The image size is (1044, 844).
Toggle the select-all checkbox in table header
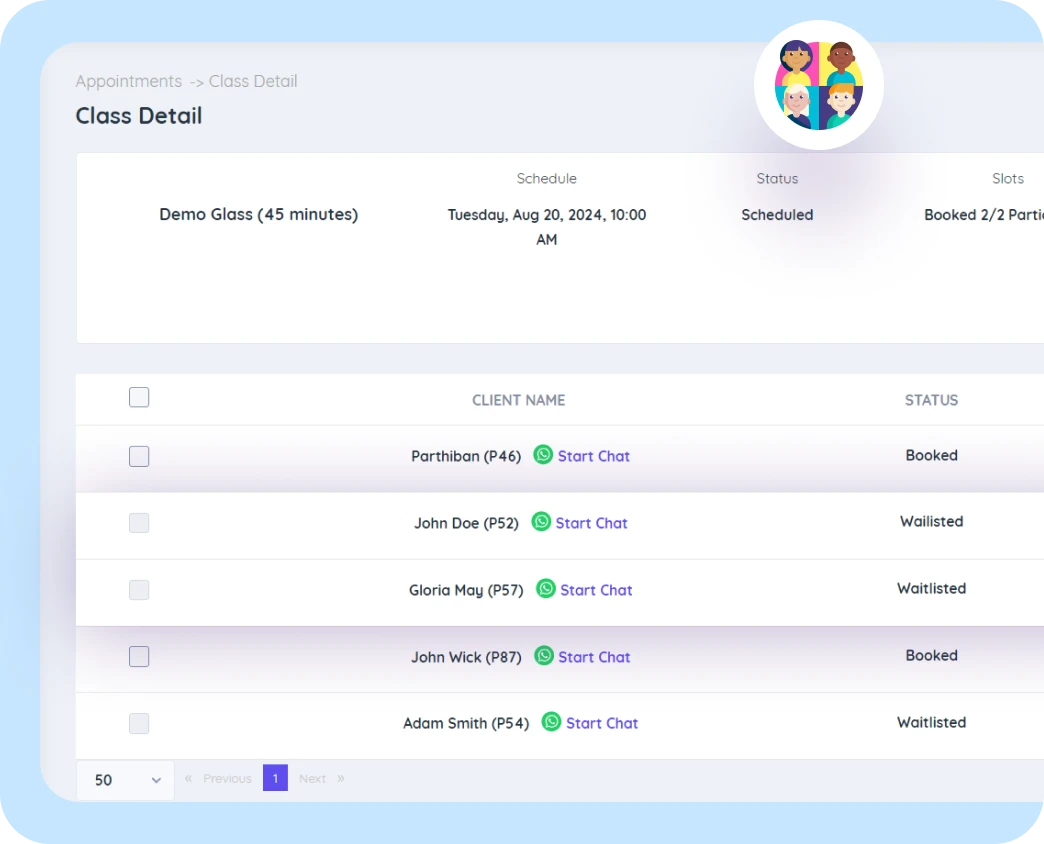click(139, 398)
